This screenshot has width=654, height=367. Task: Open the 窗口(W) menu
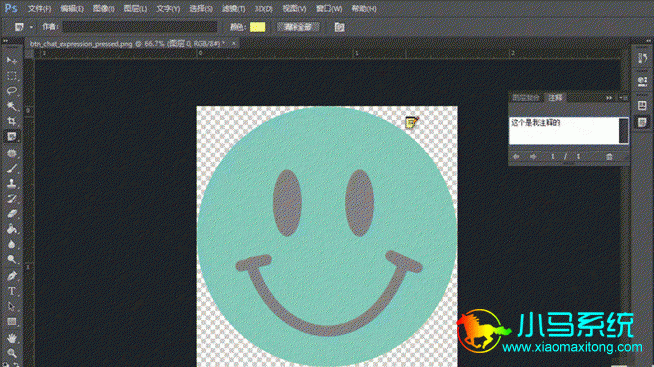(329, 8)
